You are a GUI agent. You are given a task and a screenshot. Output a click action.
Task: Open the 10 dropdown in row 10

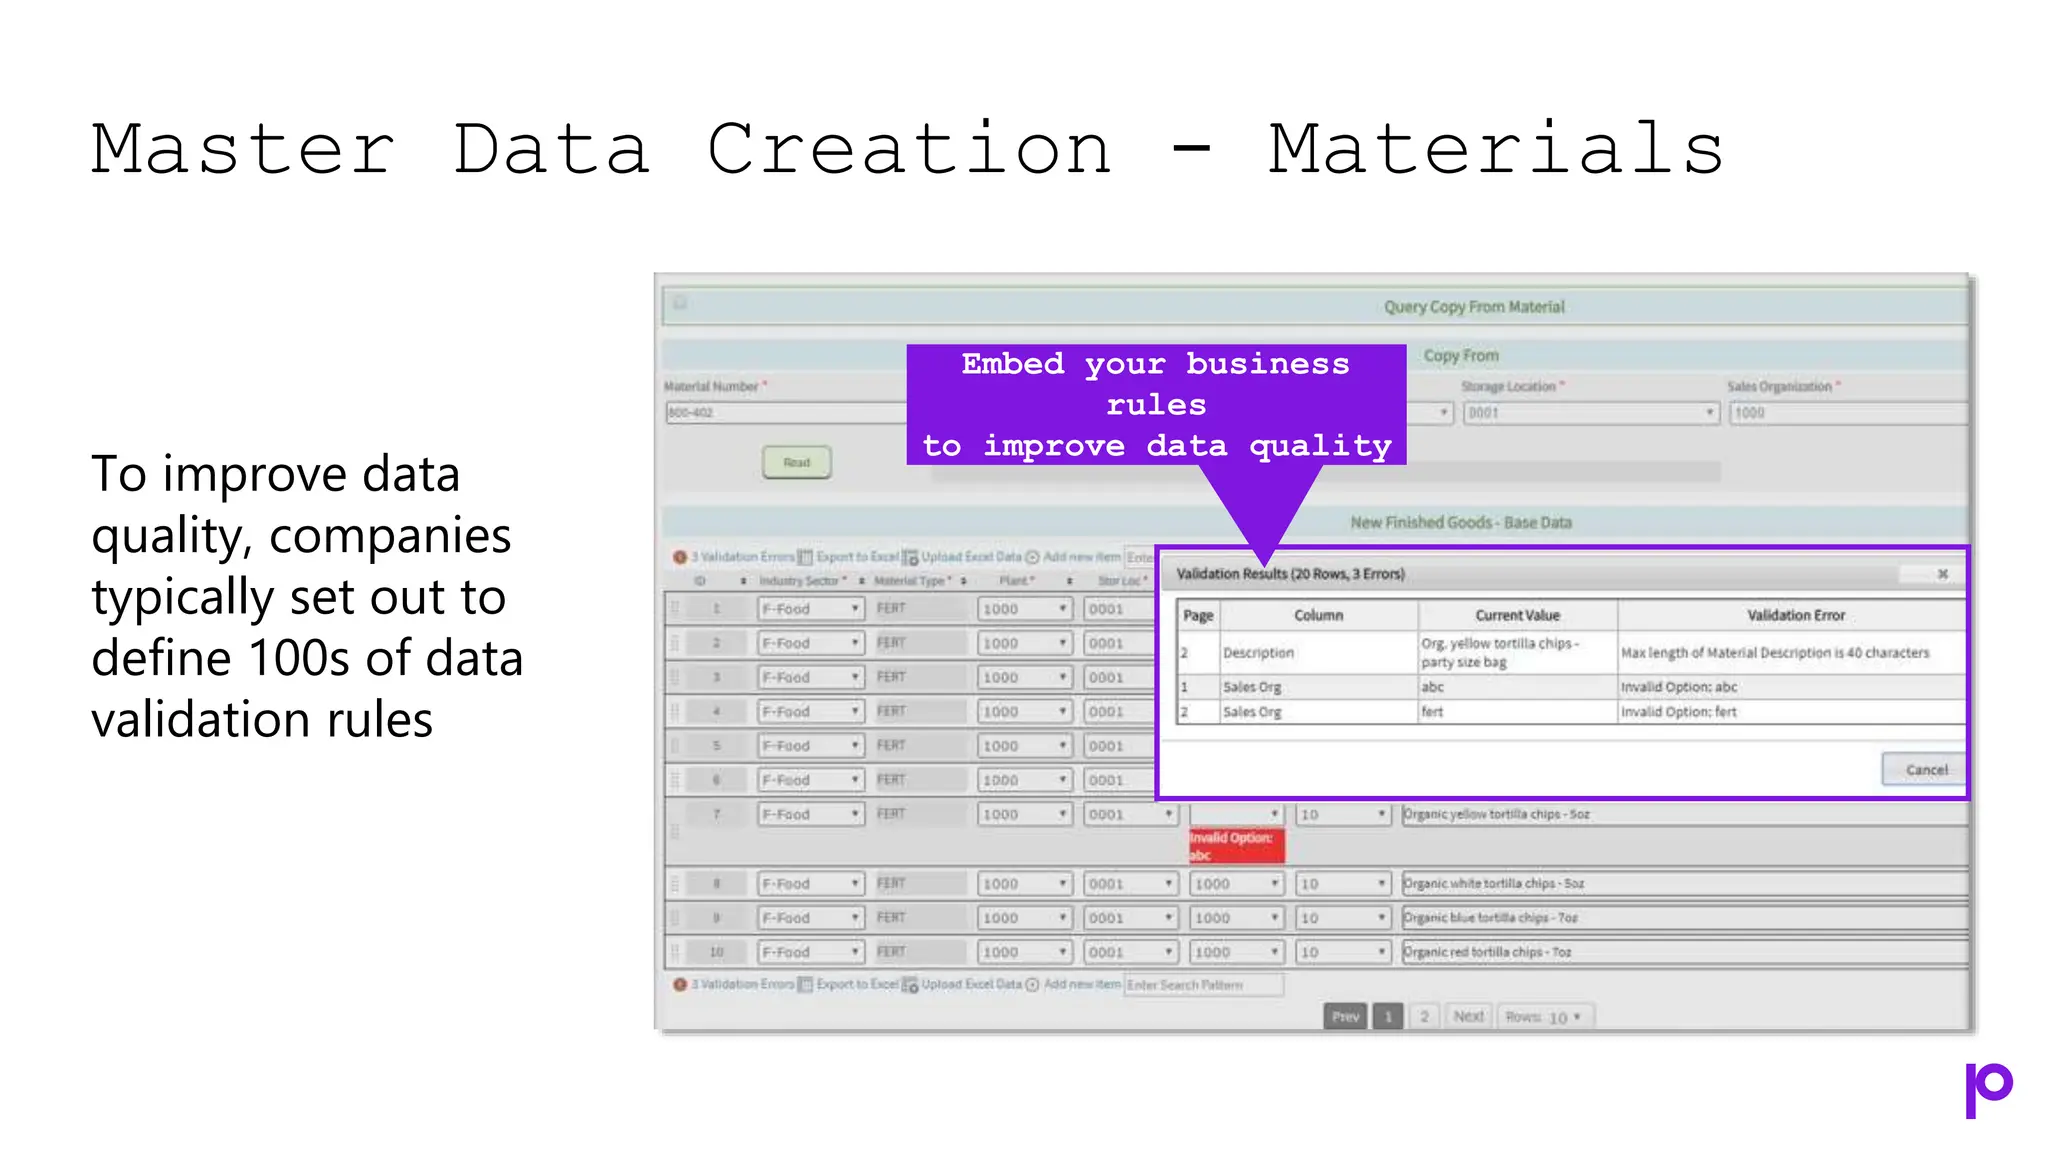coord(1343,952)
